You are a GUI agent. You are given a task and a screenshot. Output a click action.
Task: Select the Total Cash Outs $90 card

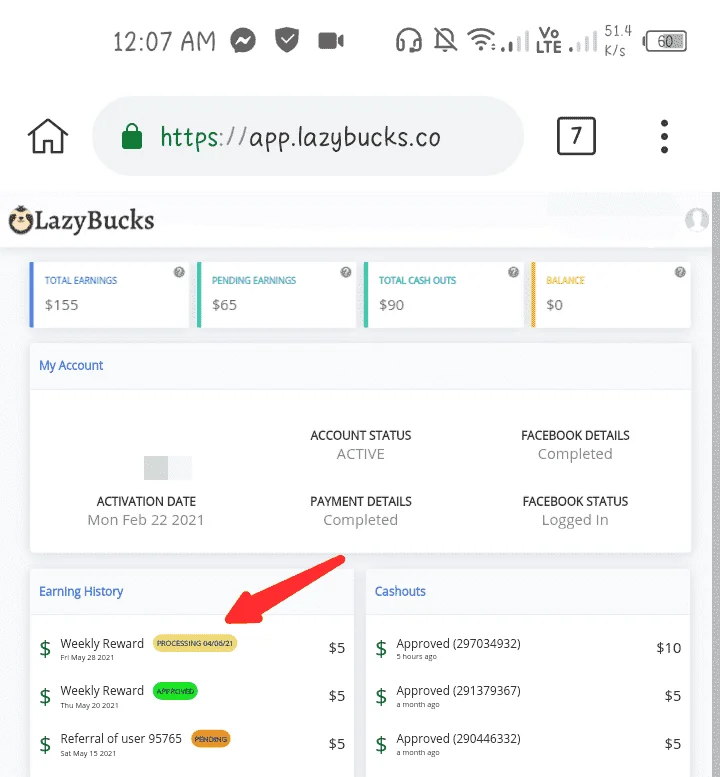pos(443,295)
